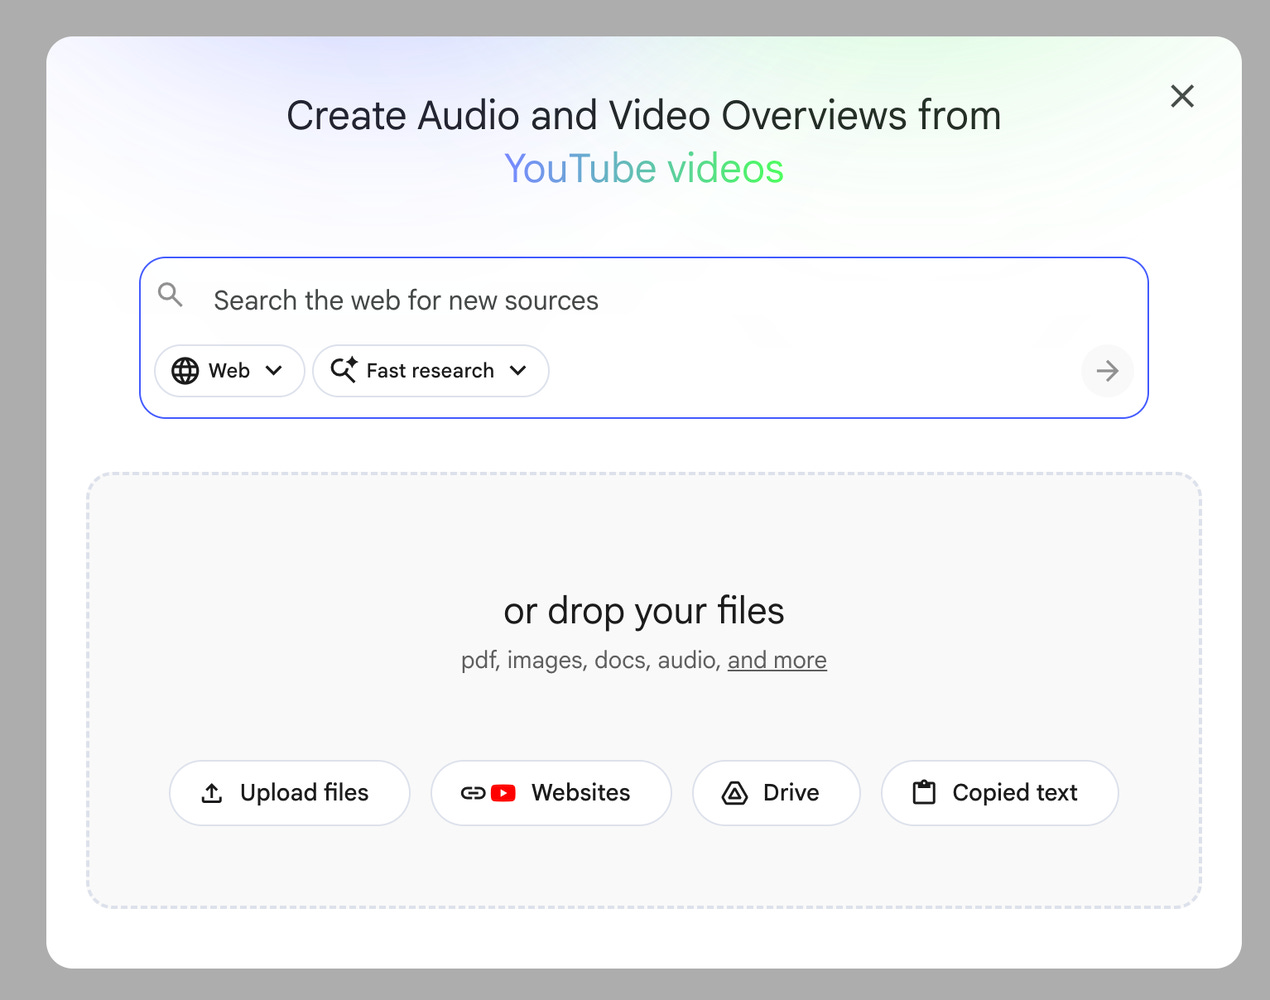Screen dimensions: 1270x1000
Task: Open the 'and more' file types link
Action: pyautogui.click(x=777, y=660)
